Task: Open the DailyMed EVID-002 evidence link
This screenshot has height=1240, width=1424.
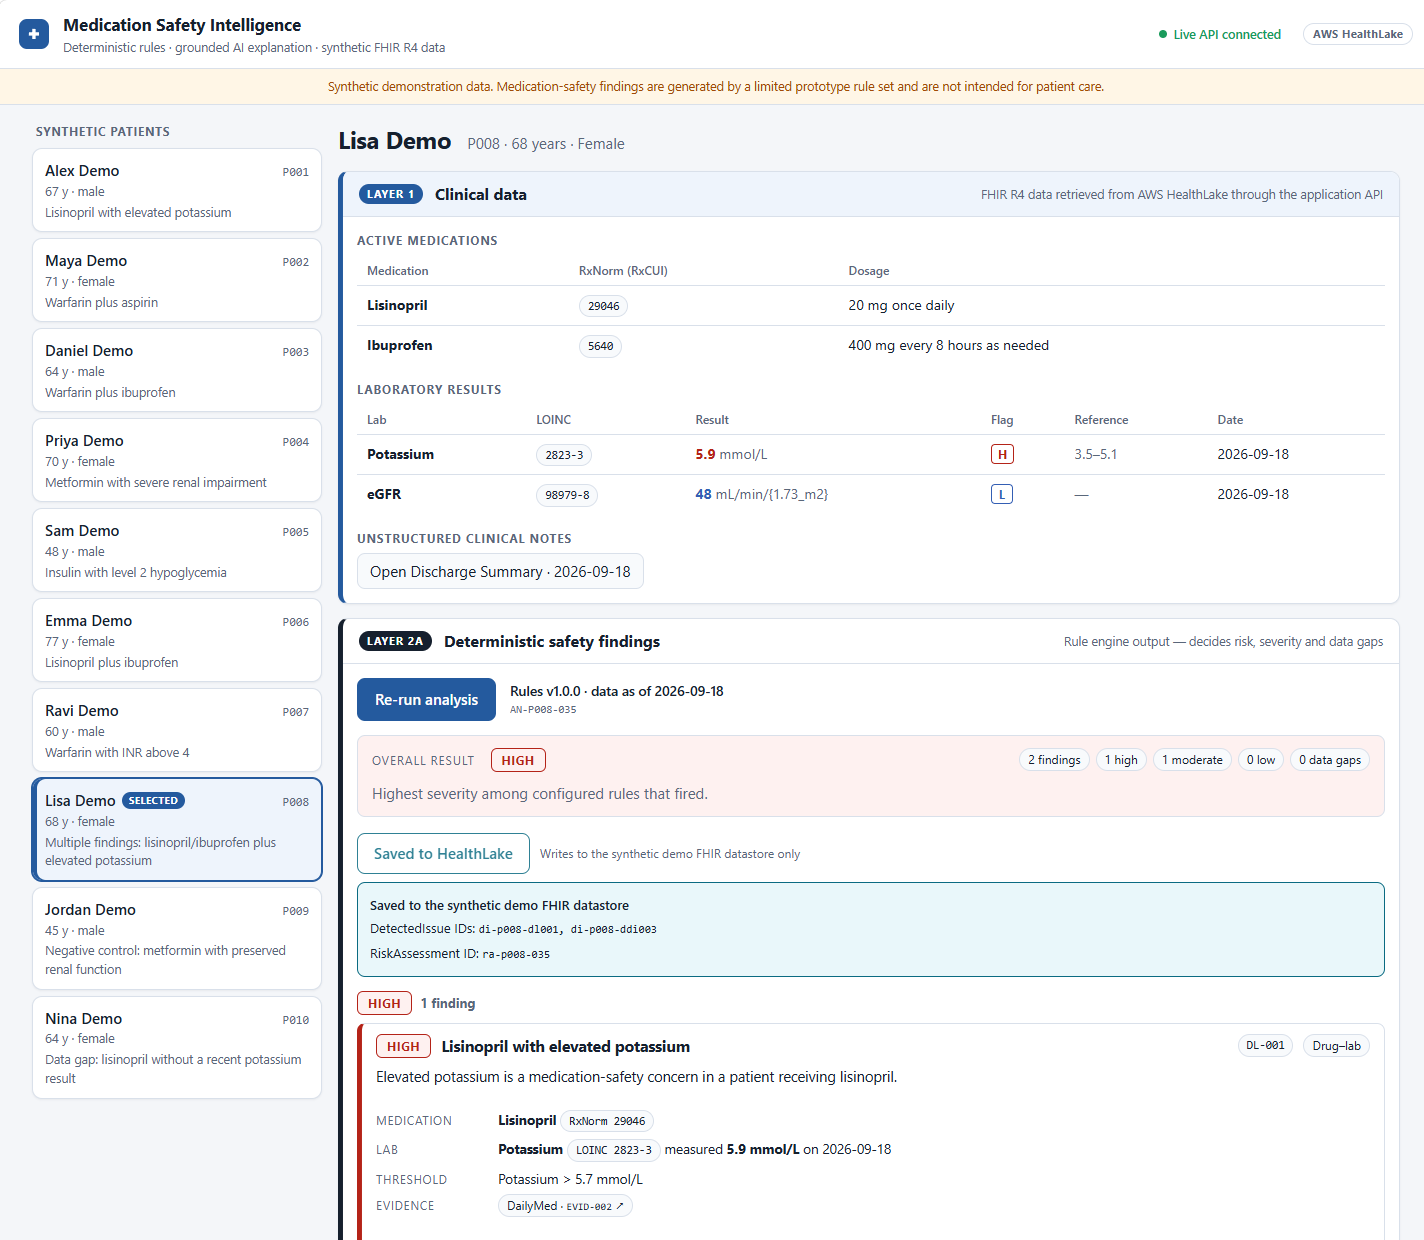Action: pyautogui.click(x=565, y=1206)
